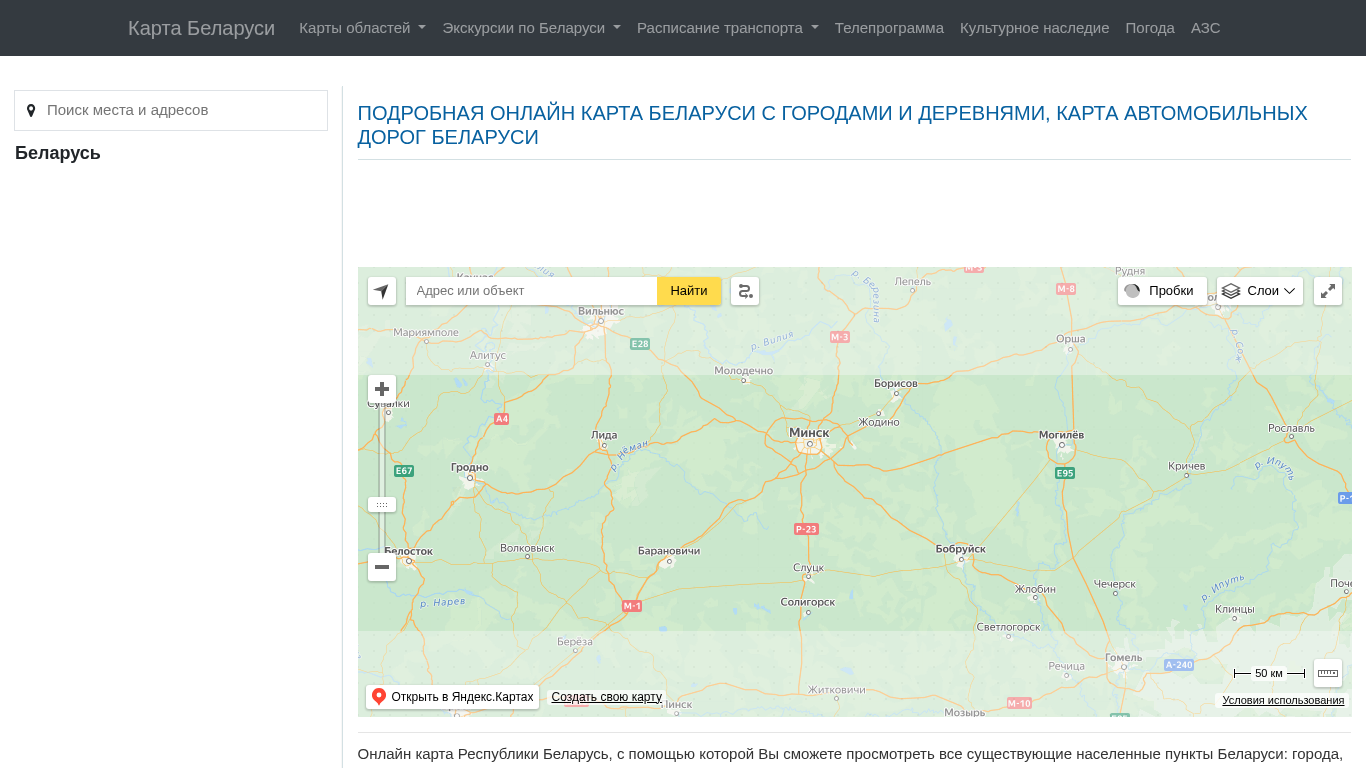Click the geolocation arrow icon on map
Viewport: 1366px width, 768px height.
tap(381, 291)
